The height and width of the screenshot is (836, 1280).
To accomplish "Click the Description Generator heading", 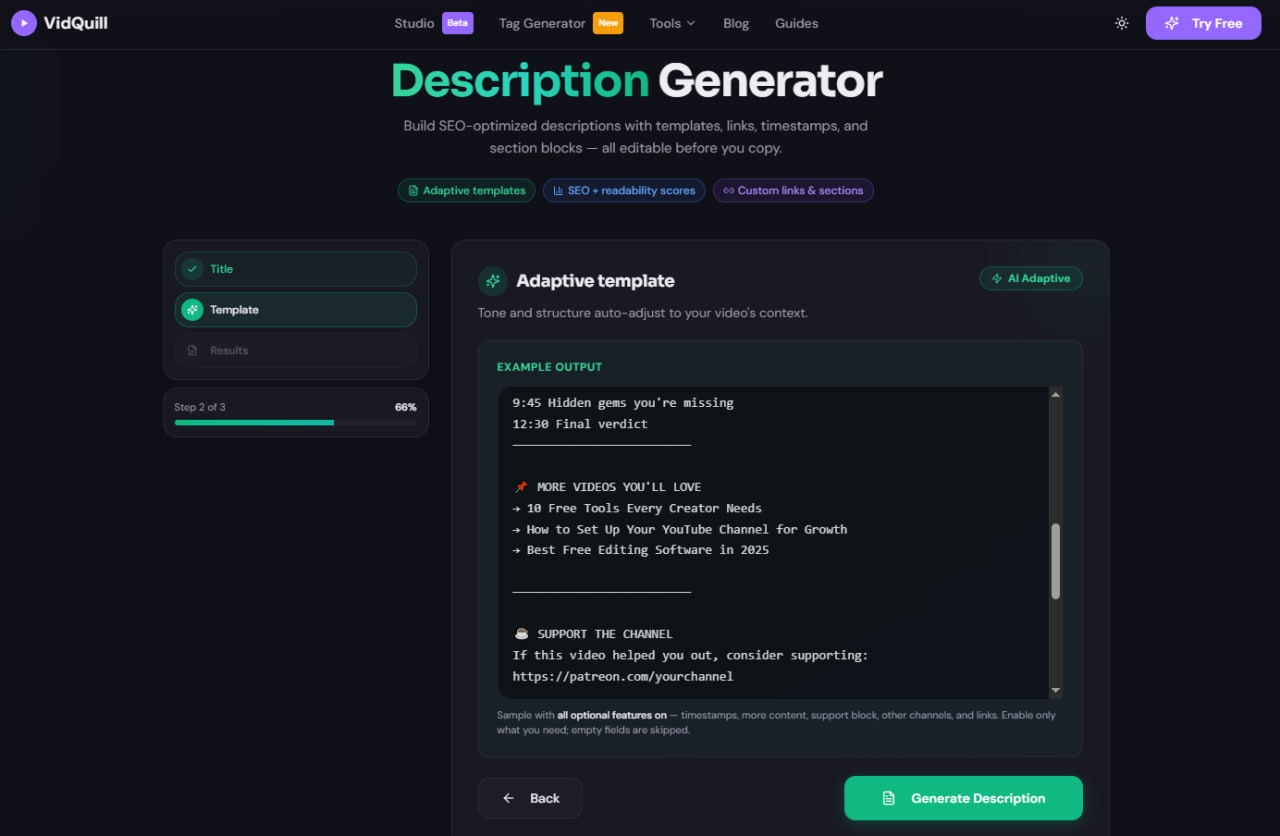I will click(x=637, y=81).
